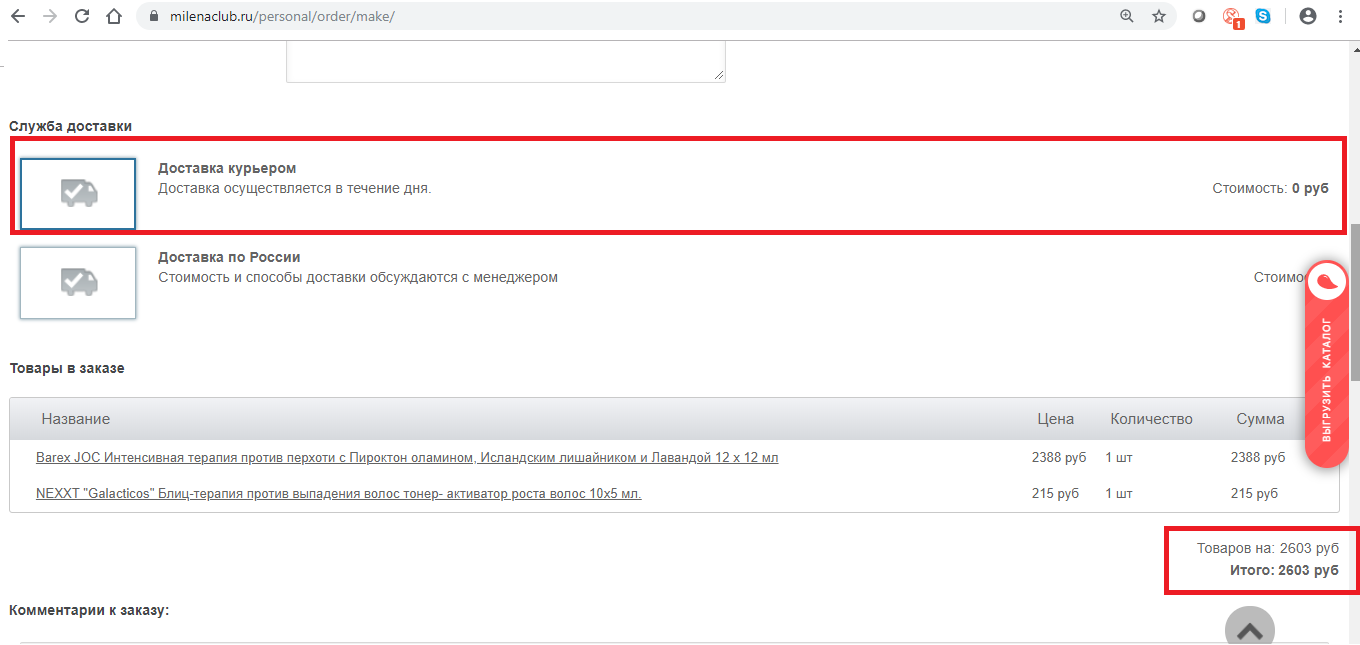Screen dimensions: 1360x645
Task: Click the Комментарии к заказу label
Action: tap(89, 610)
